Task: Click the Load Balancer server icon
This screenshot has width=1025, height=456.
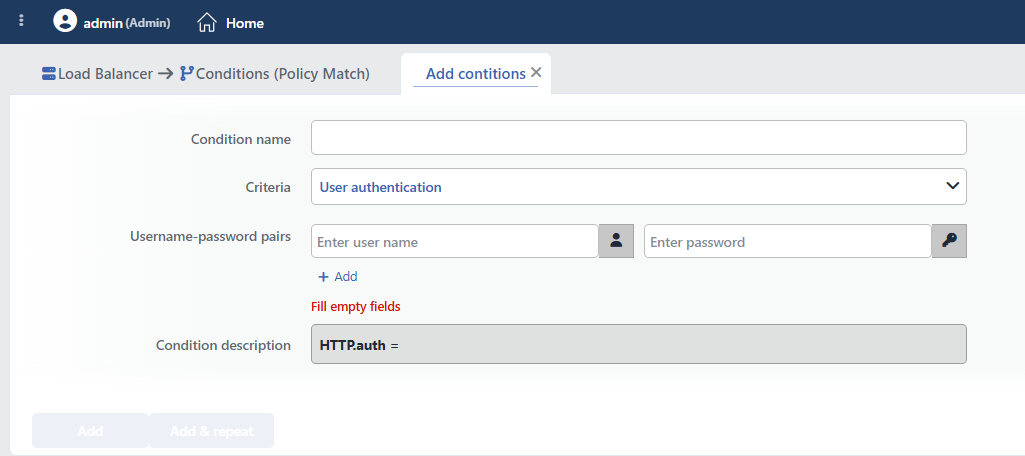Action: point(48,73)
